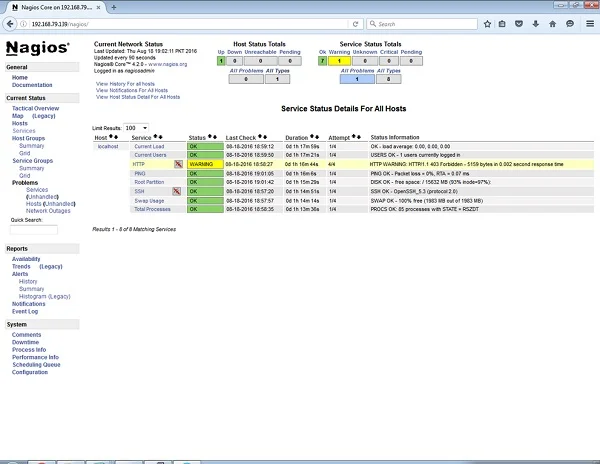Open Documentation in General section
Image resolution: width=600 pixels, height=464 pixels.
pos(32,85)
